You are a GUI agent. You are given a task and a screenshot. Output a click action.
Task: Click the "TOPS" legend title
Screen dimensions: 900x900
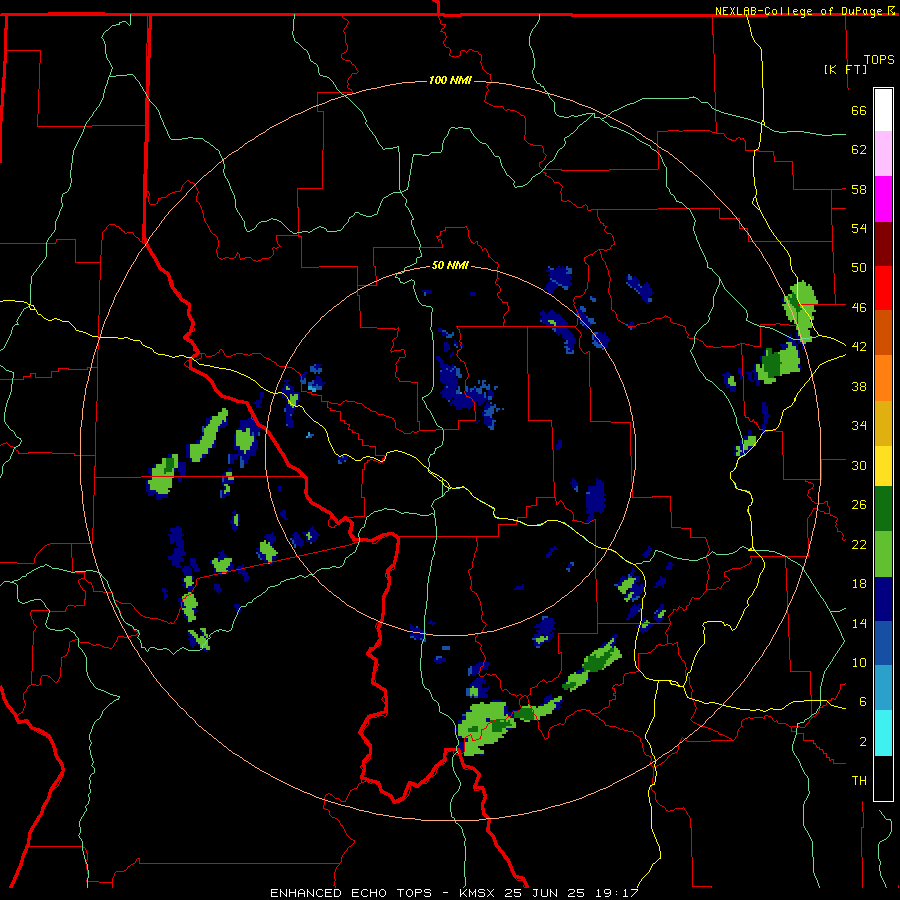879,60
